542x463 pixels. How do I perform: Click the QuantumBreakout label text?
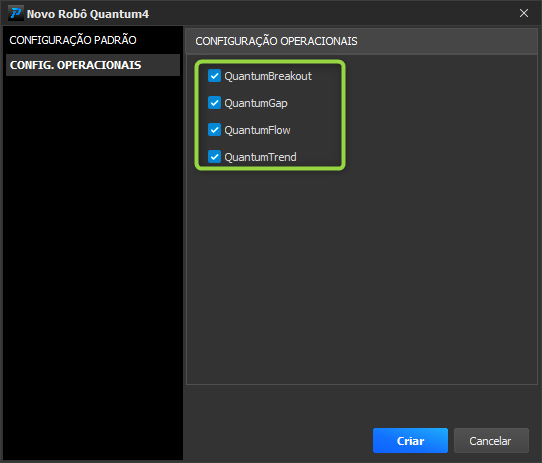(x=268, y=76)
